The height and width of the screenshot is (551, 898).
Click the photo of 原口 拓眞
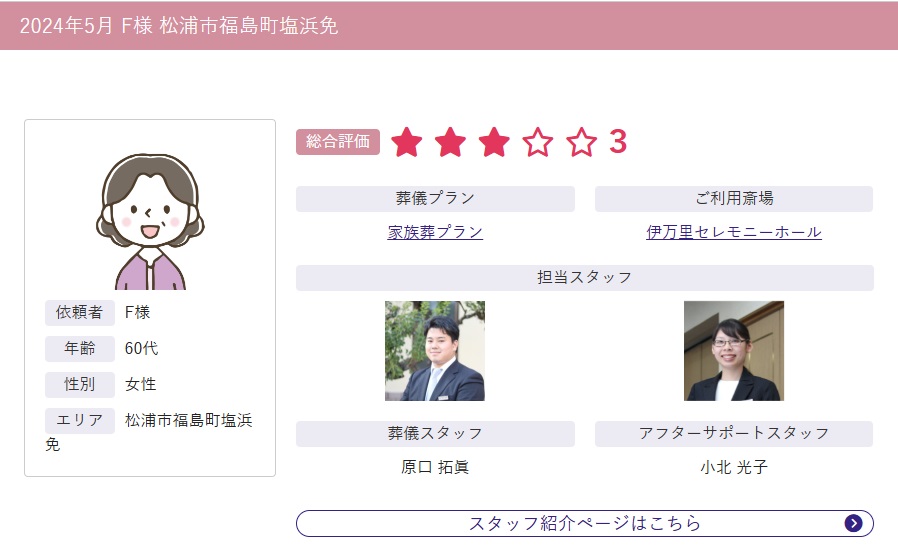[435, 351]
